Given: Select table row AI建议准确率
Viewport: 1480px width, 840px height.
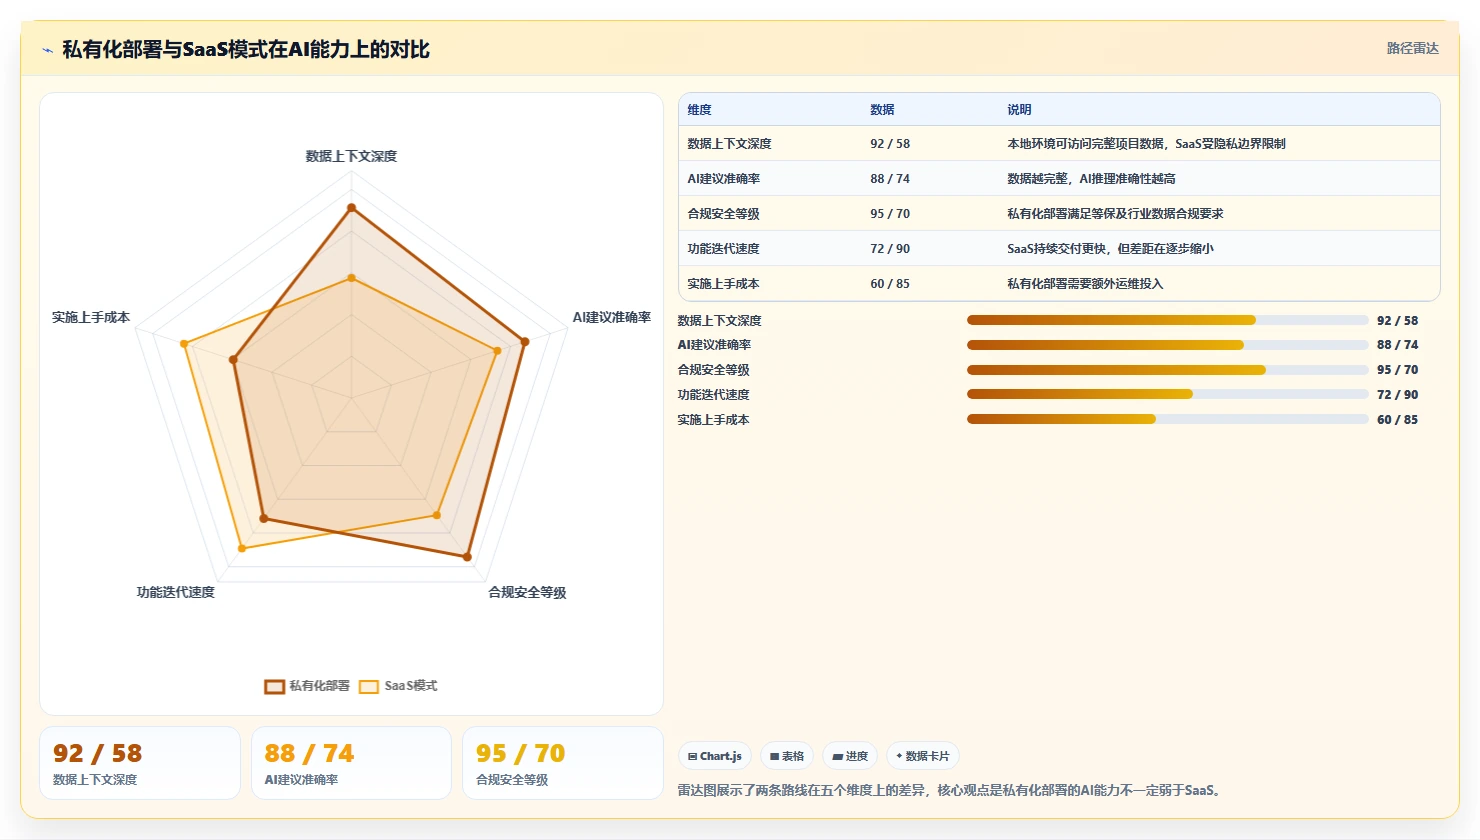Looking at the screenshot, I should [x=1059, y=178].
